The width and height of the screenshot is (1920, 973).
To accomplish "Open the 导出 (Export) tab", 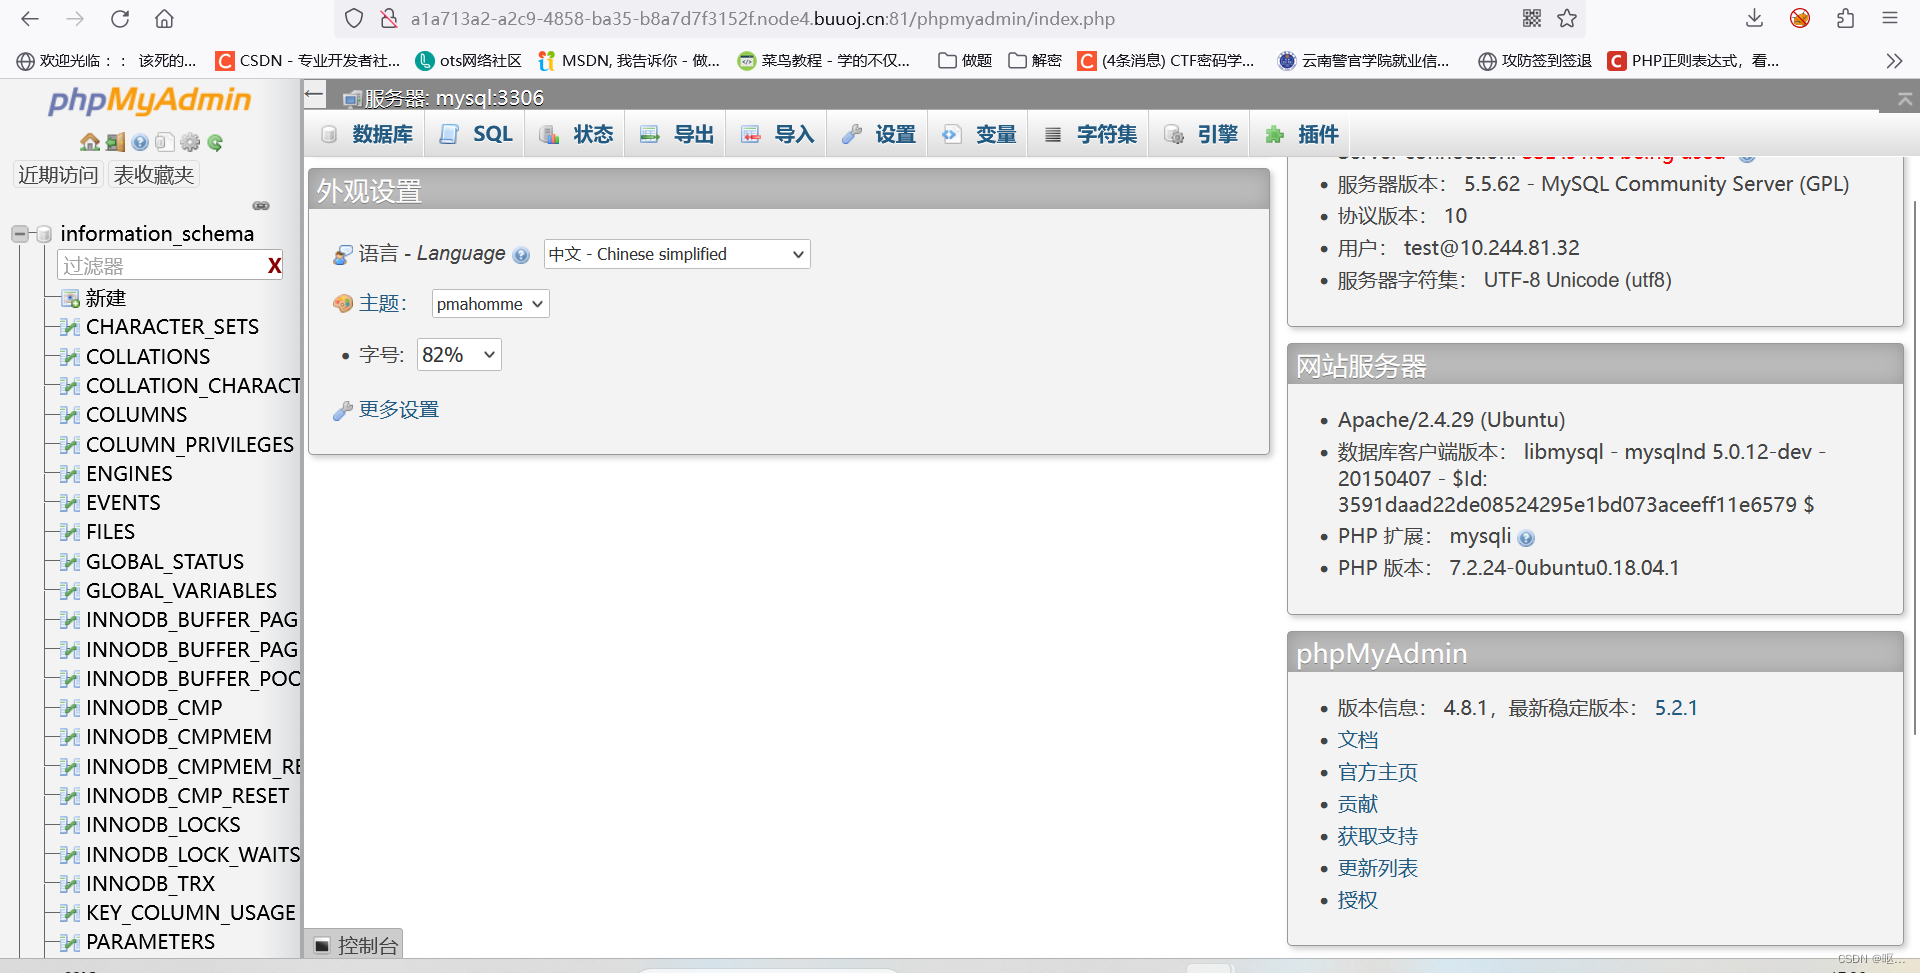I will tap(677, 134).
